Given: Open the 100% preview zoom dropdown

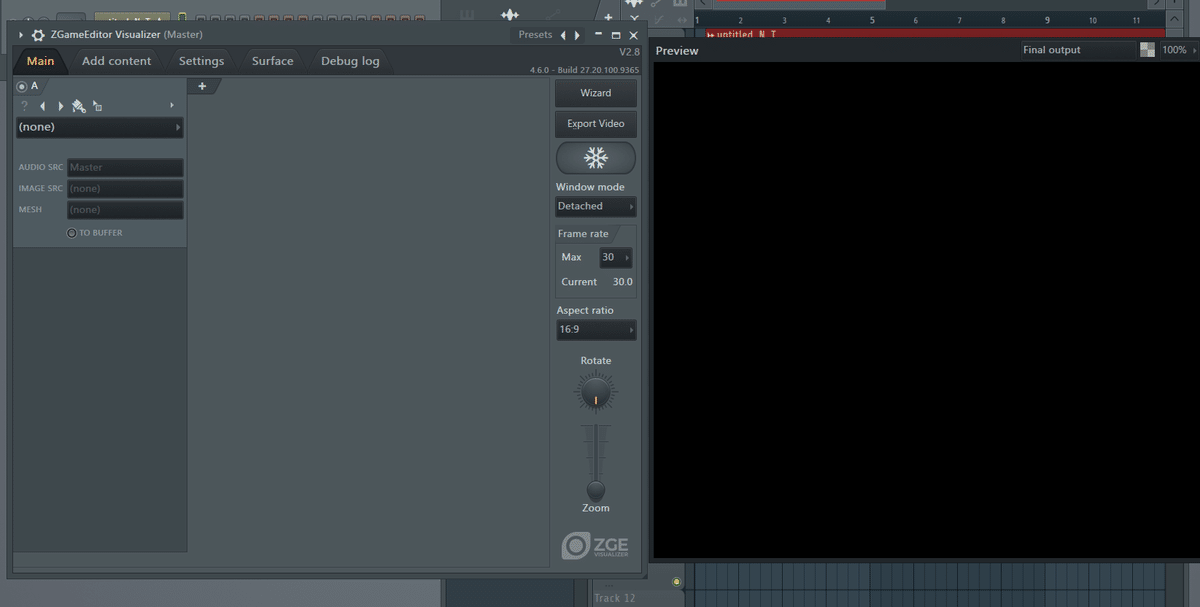Looking at the screenshot, I should click(1179, 50).
